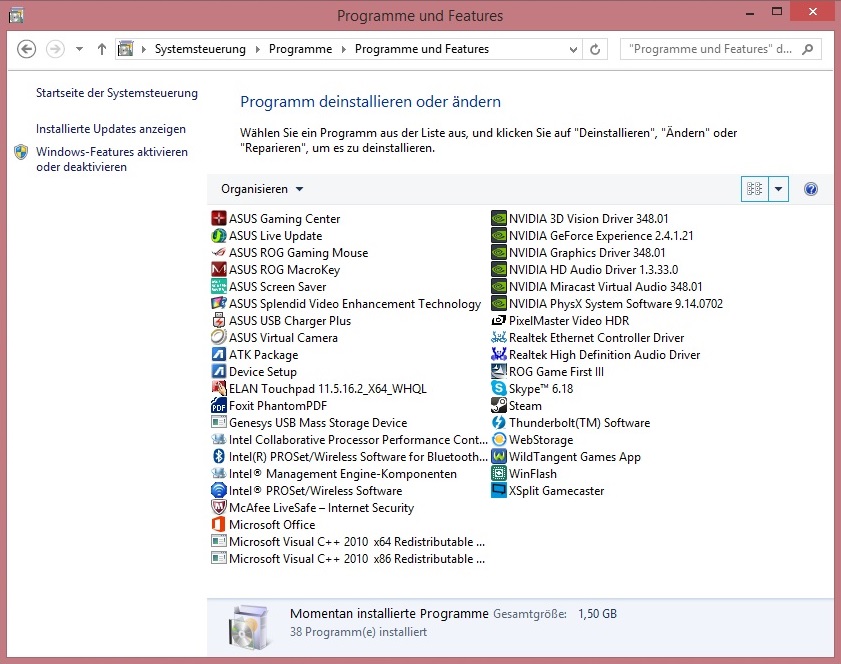This screenshot has height=664, width=841.
Task: Maximize the Programme und Features window
Action: (x=777, y=11)
